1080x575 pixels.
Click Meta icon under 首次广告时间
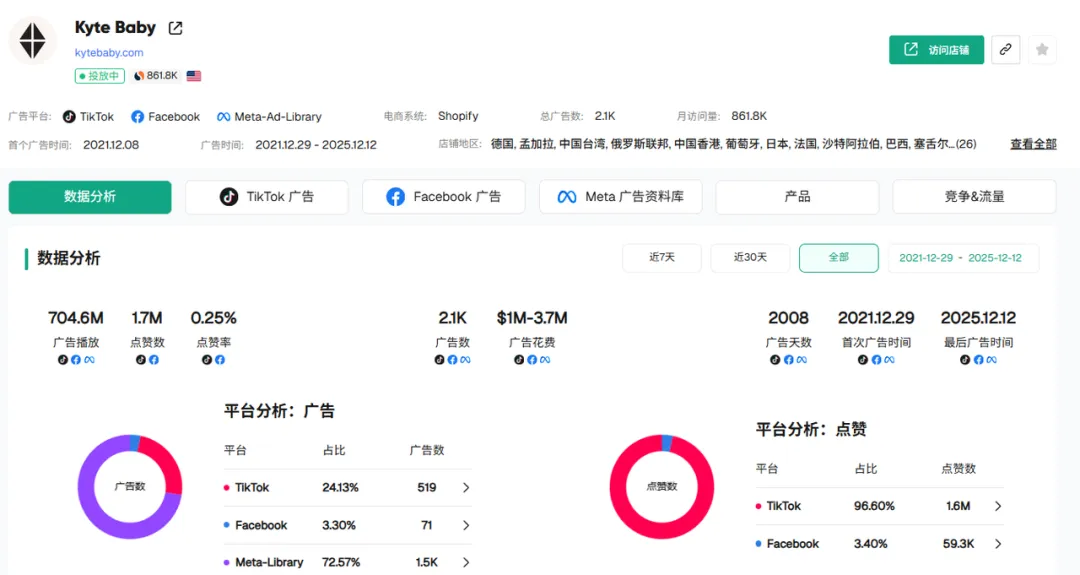click(x=890, y=359)
